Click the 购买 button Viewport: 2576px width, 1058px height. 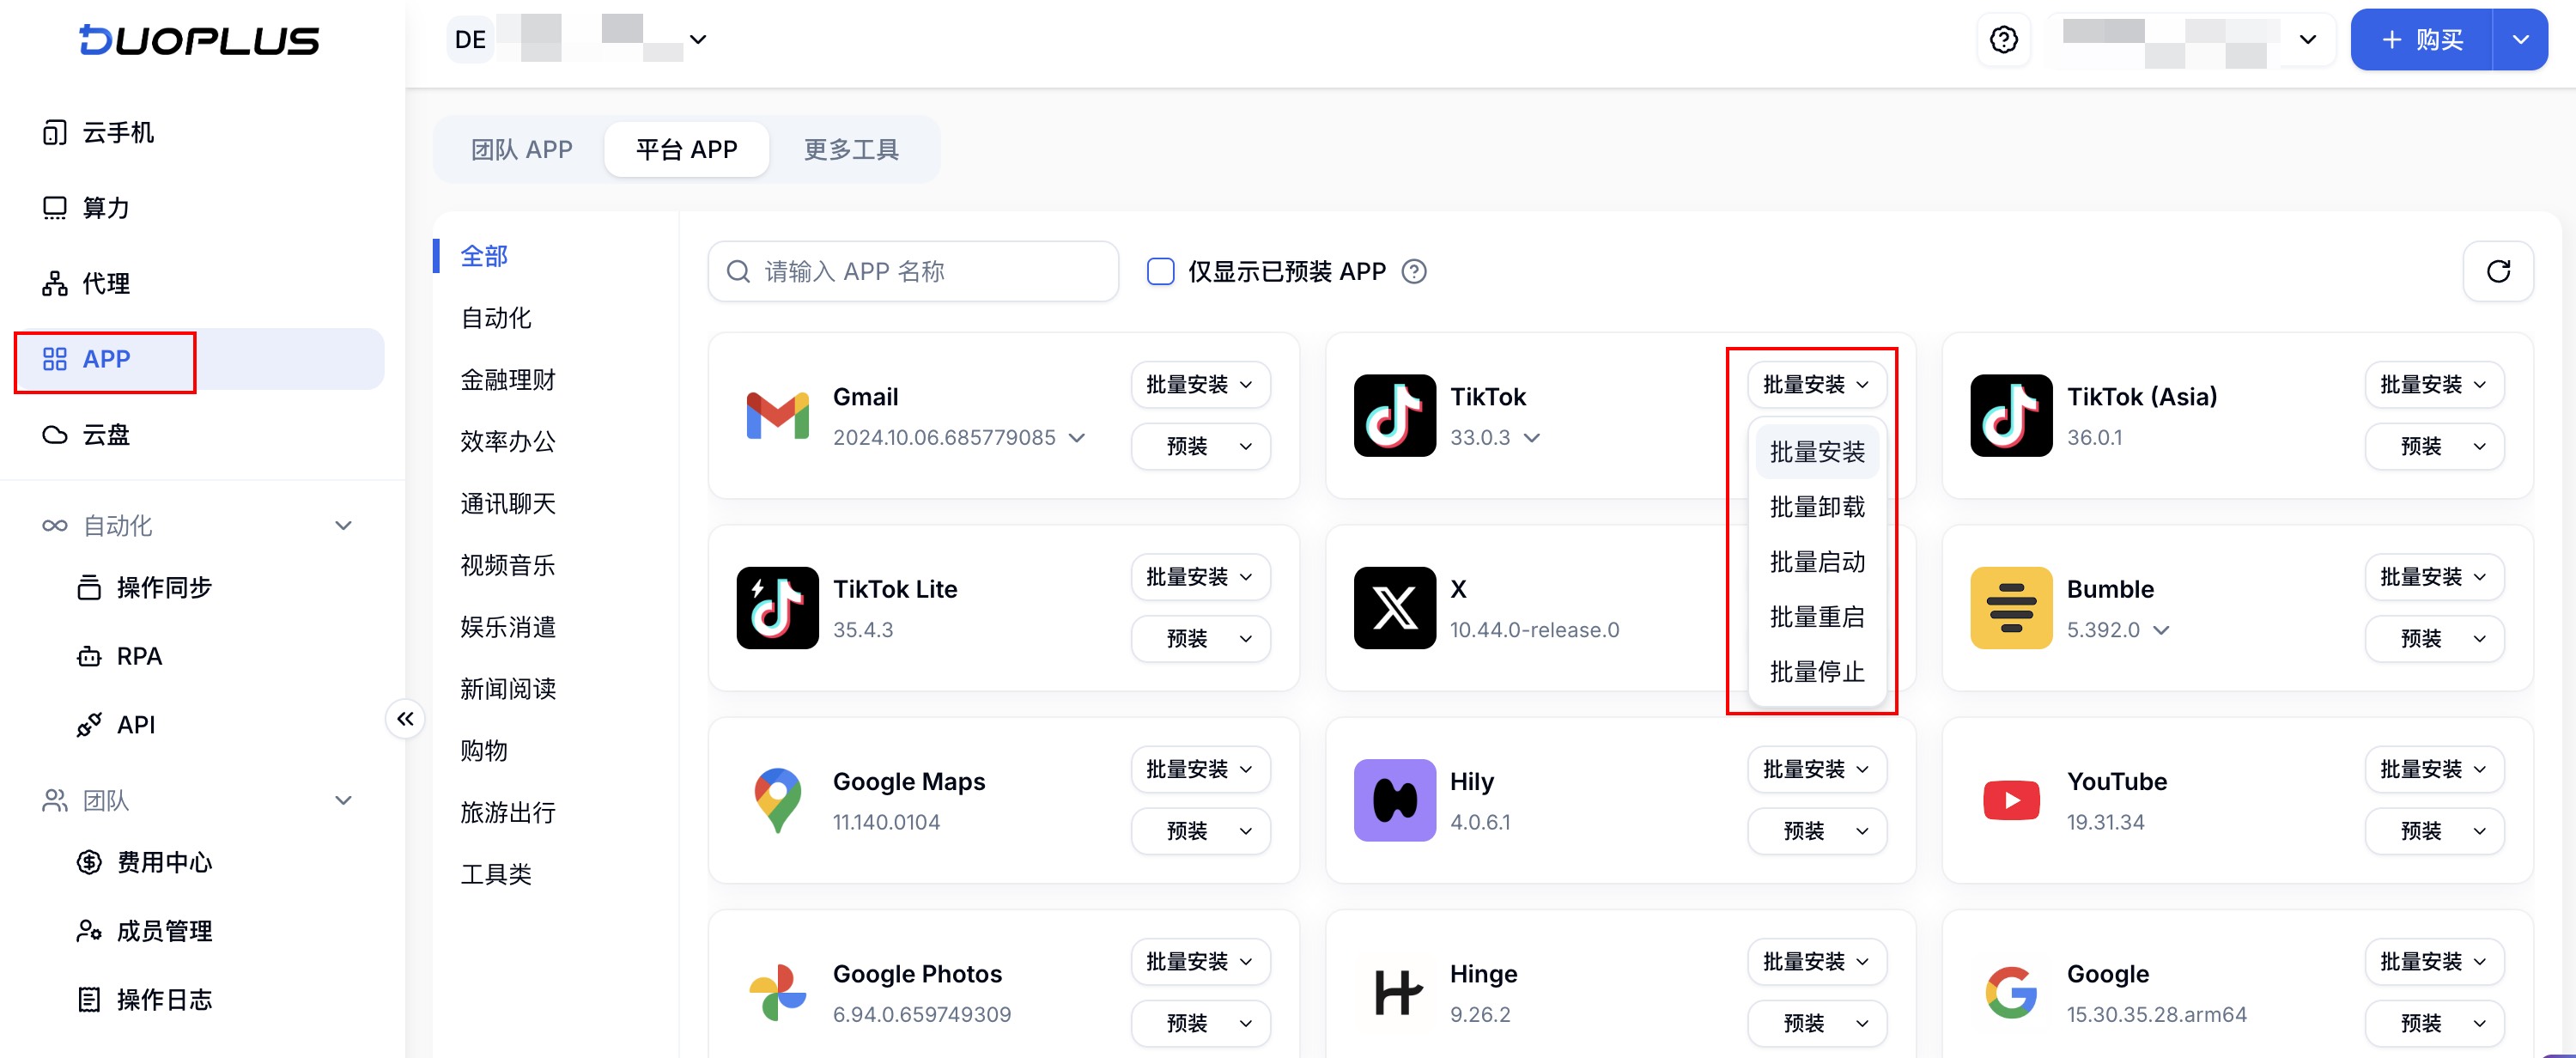2421,40
